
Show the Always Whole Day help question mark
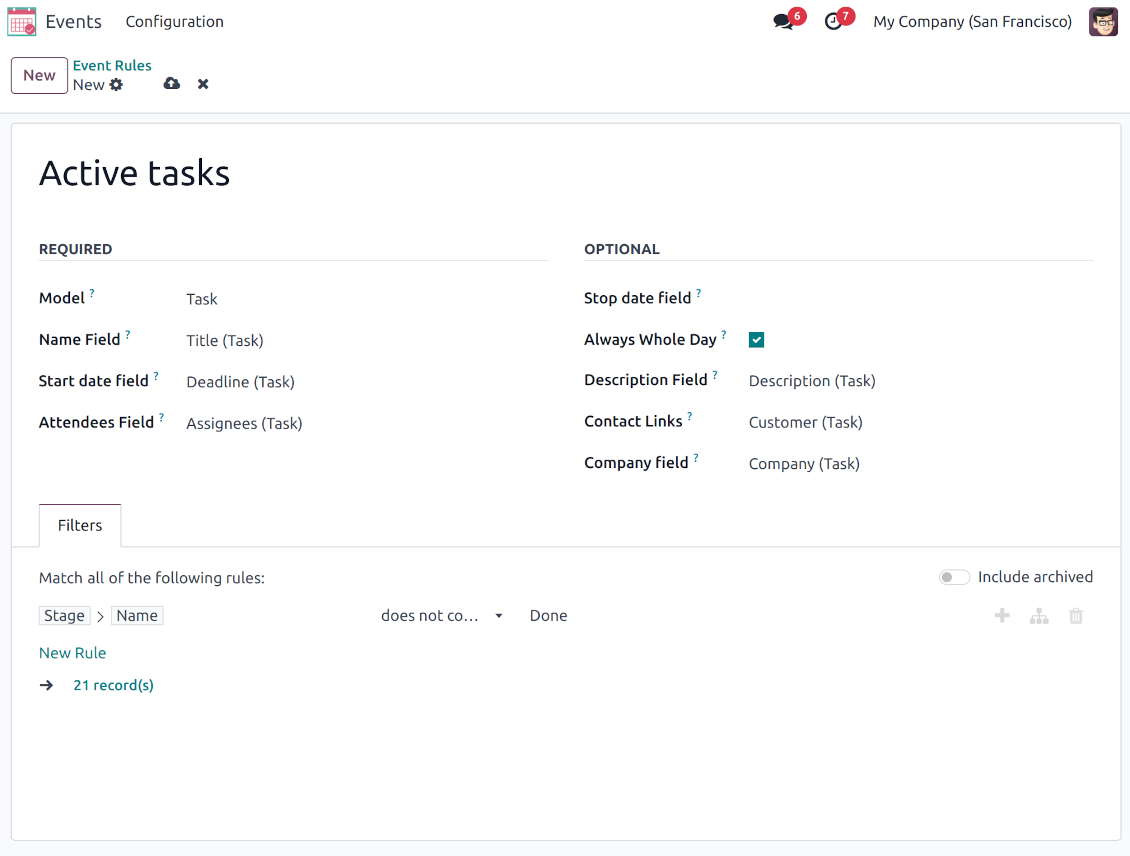tap(724, 334)
